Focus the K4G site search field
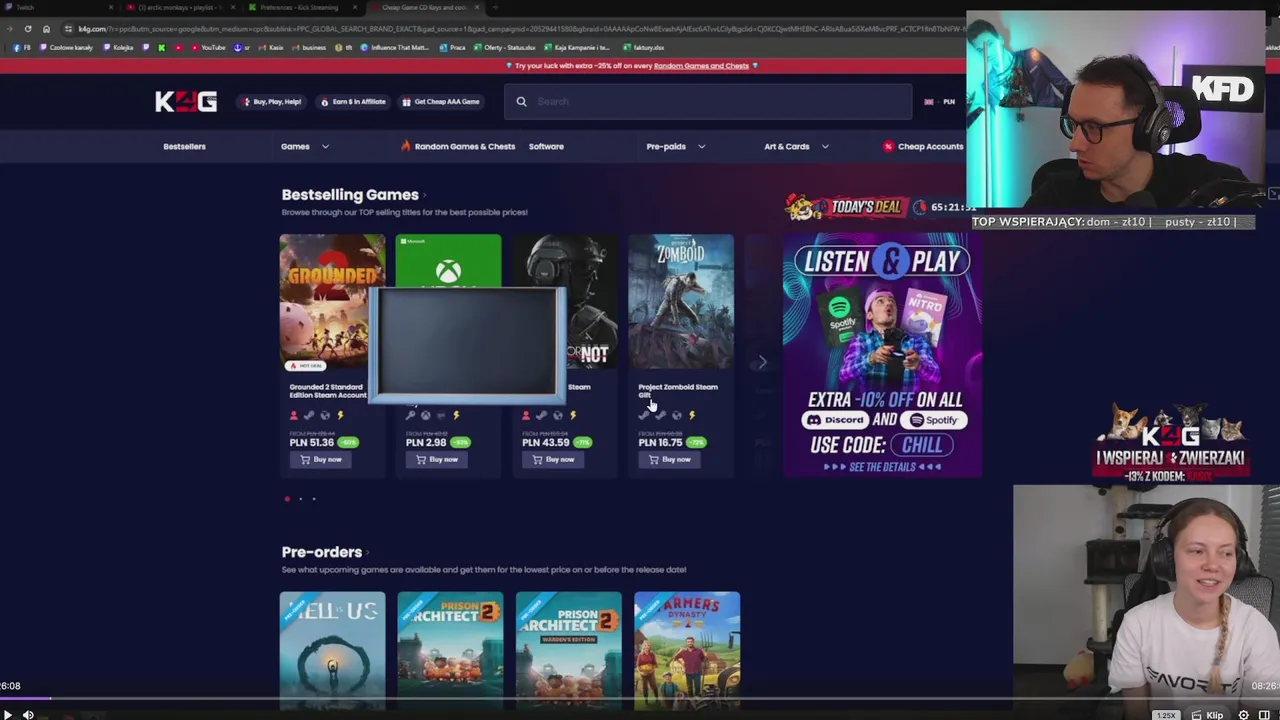Viewport: 1280px width, 720px height. coord(708,101)
